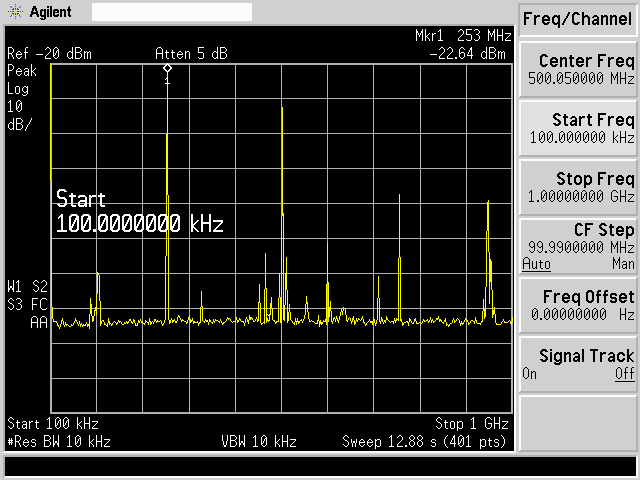The image size is (640, 480).
Task: Select the Center Freq softkey
Action: point(578,69)
